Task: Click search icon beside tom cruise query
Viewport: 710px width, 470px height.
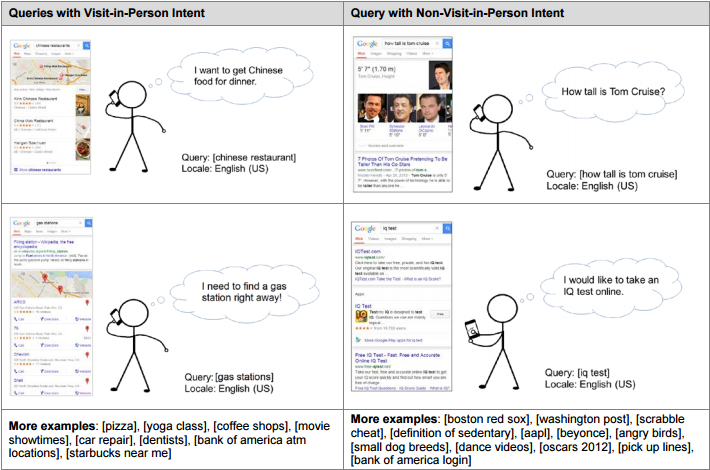Action: 448,45
